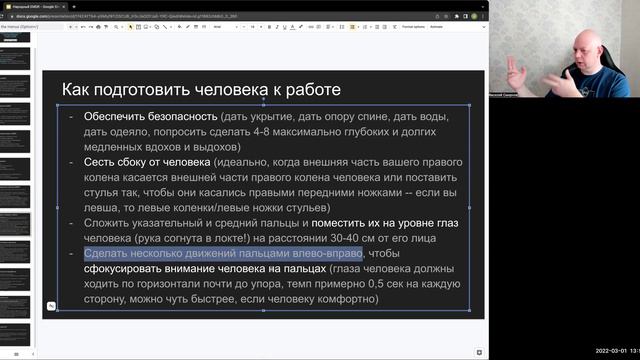Click the Border weight icon
This screenshot has height=360, width=640.
click(196, 27)
